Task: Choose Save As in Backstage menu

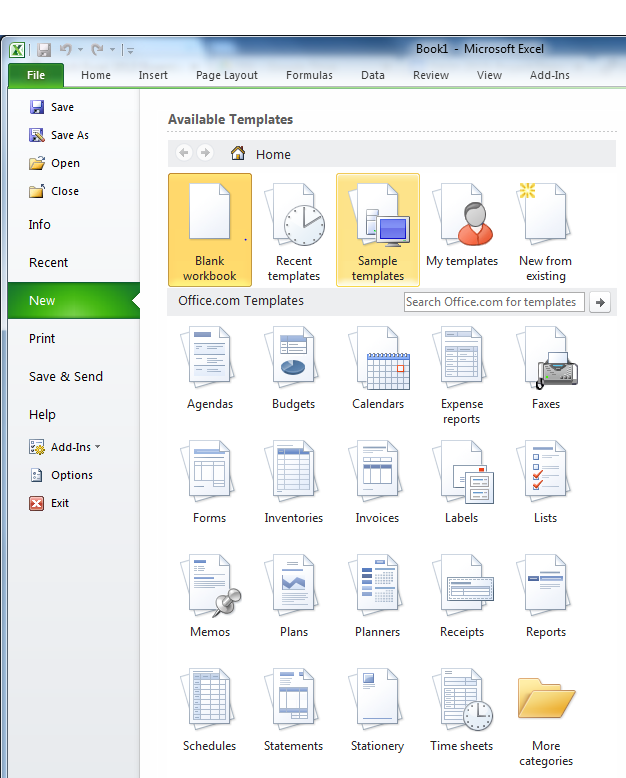Action: click(x=59, y=135)
